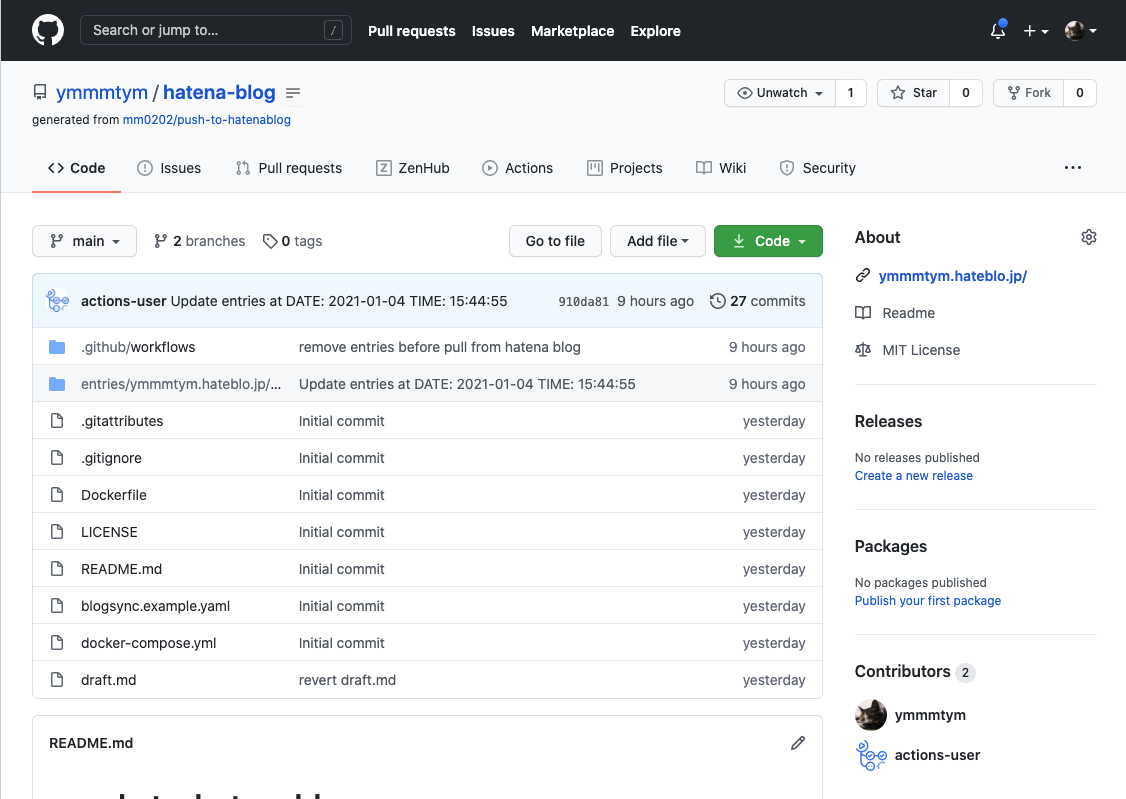Click file icon next to .gitignore
The image size is (1126, 799).
point(57,458)
